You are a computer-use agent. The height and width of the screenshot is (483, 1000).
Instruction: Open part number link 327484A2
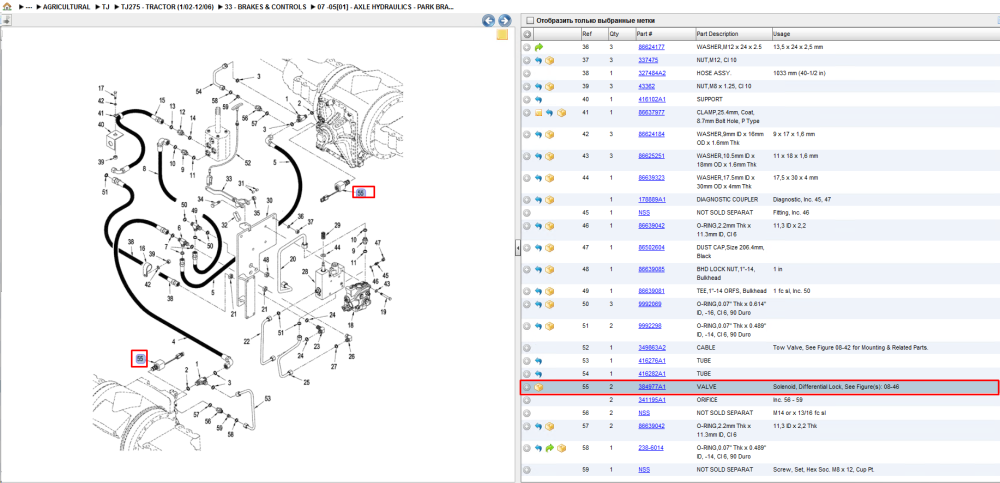[652, 73]
